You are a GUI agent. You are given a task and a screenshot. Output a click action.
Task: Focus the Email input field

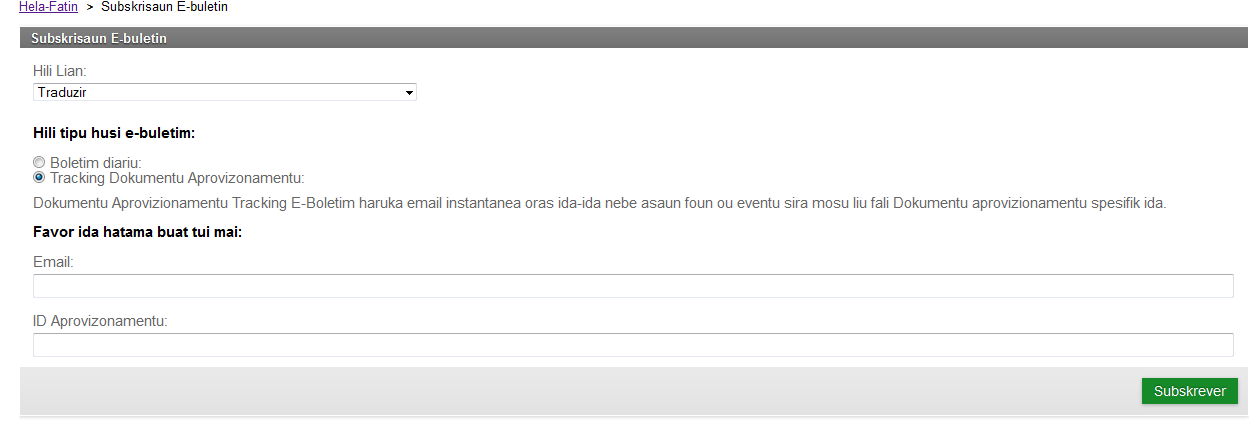click(633, 286)
